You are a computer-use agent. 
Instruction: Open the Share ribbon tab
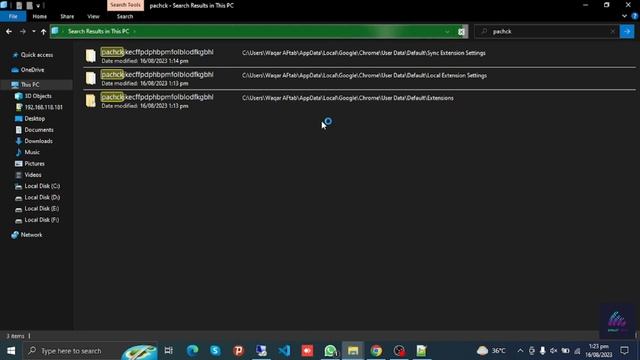click(x=67, y=17)
